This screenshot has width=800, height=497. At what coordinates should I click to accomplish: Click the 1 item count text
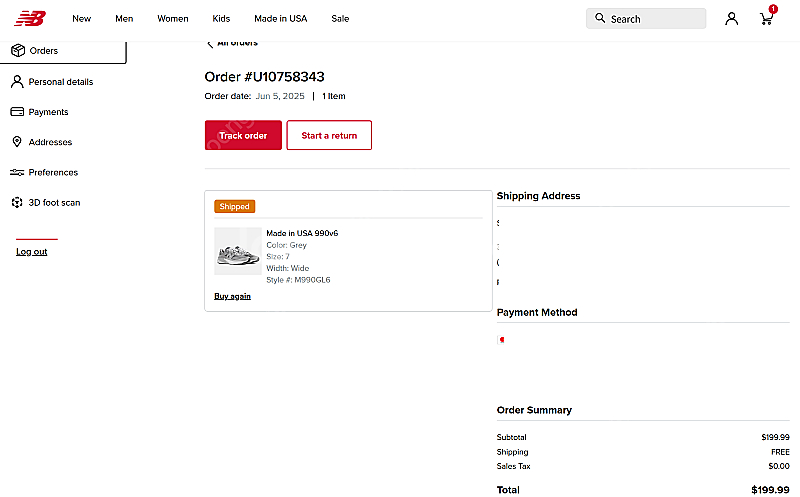(334, 96)
